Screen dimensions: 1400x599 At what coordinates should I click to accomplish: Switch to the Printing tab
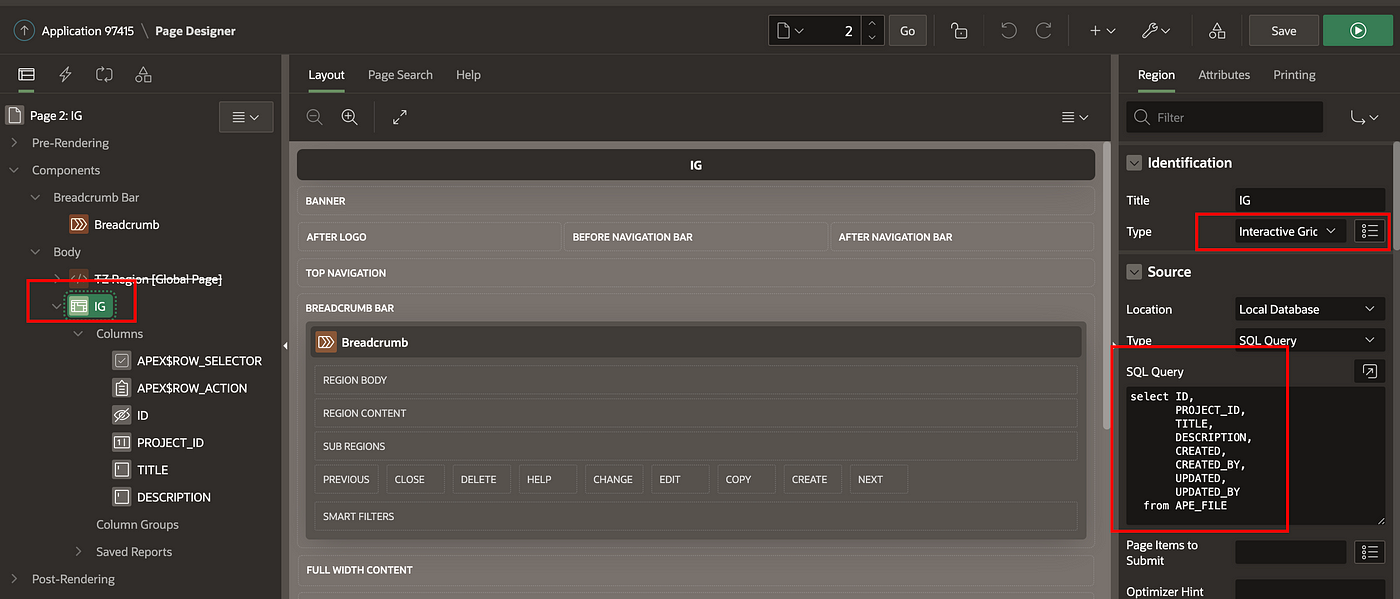point(1294,75)
